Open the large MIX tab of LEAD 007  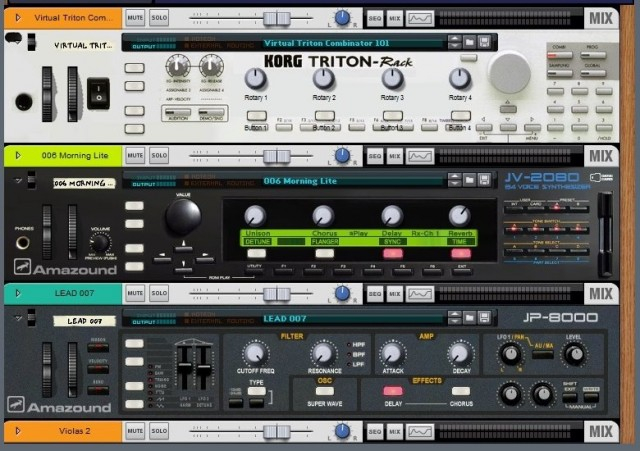point(600,294)
